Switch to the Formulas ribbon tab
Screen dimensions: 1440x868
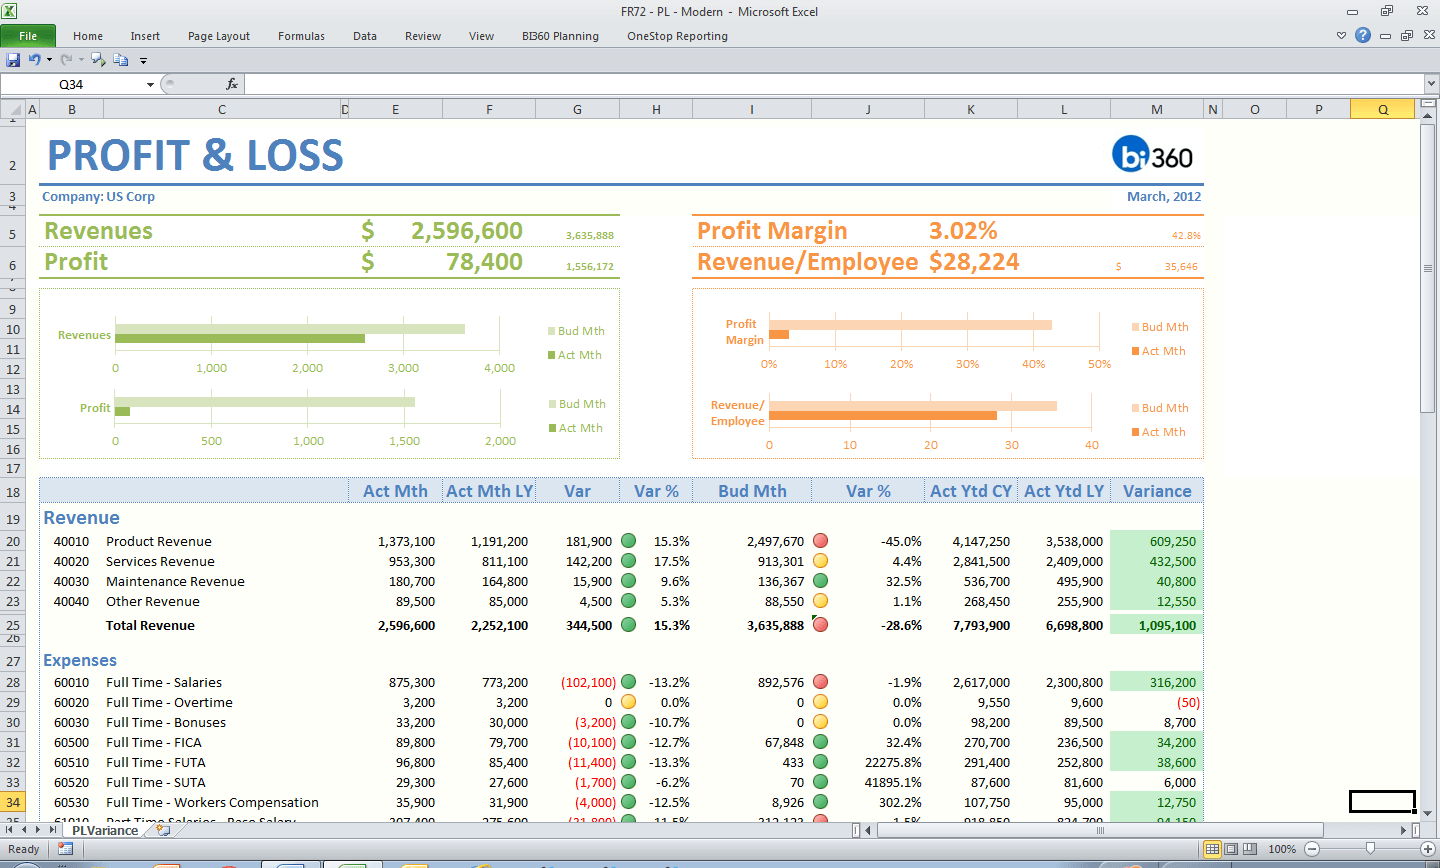point(301,36)
